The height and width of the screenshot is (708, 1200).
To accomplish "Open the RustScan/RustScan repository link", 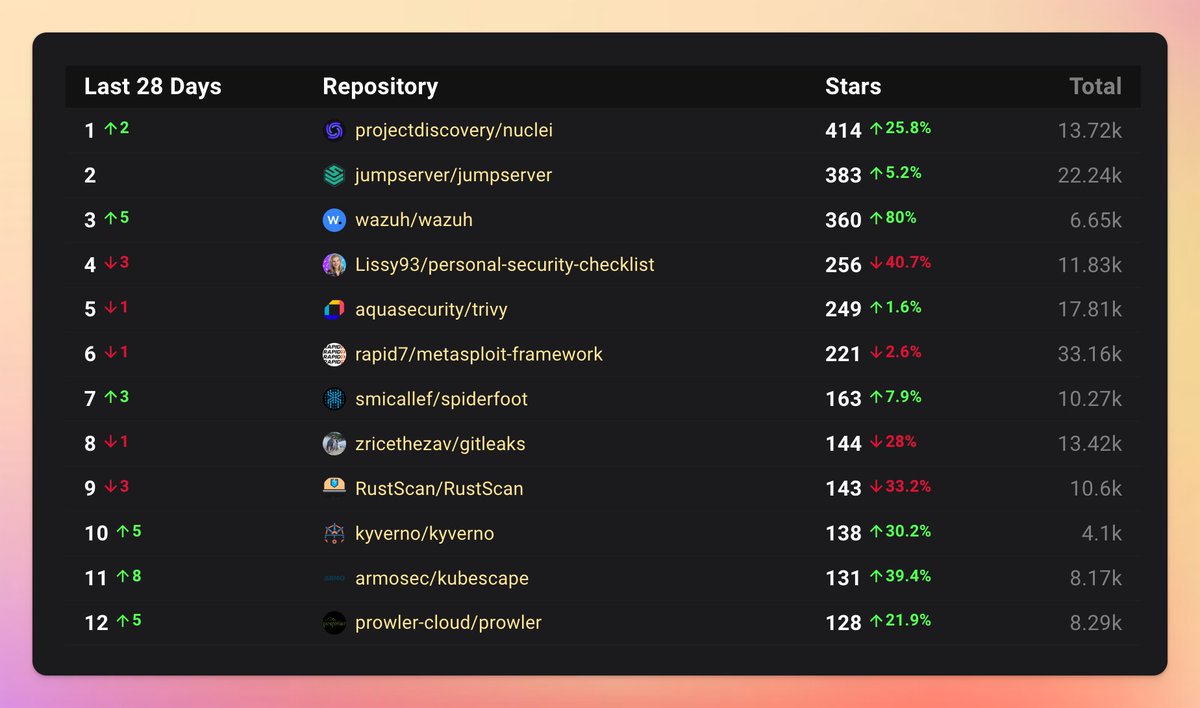I will (439, 489).
